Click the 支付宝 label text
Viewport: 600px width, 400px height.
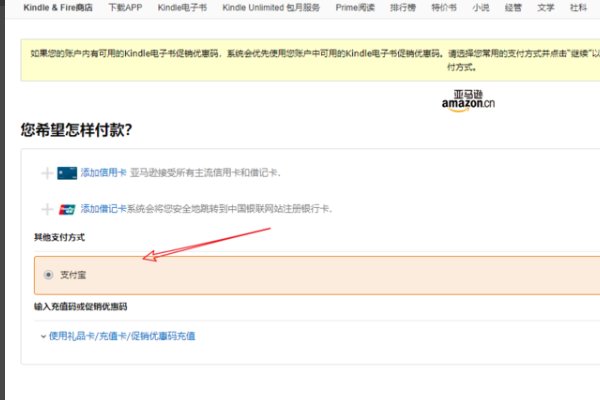[x=73, y=275]
